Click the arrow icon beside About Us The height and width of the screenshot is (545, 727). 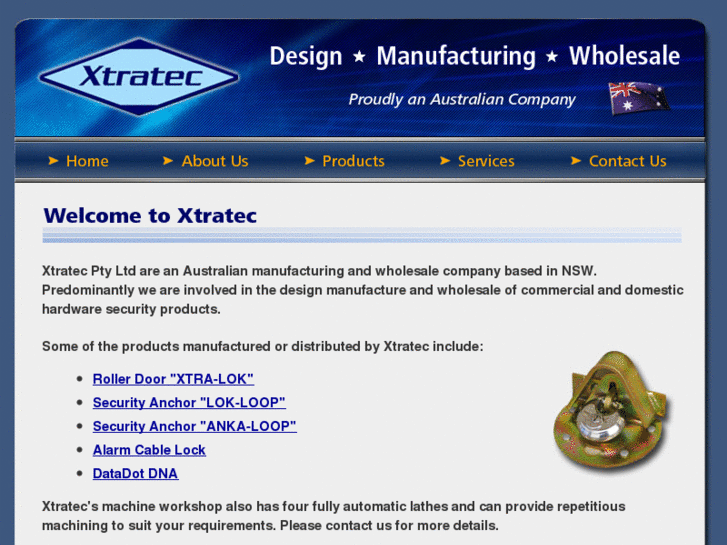tap(168, 160)
